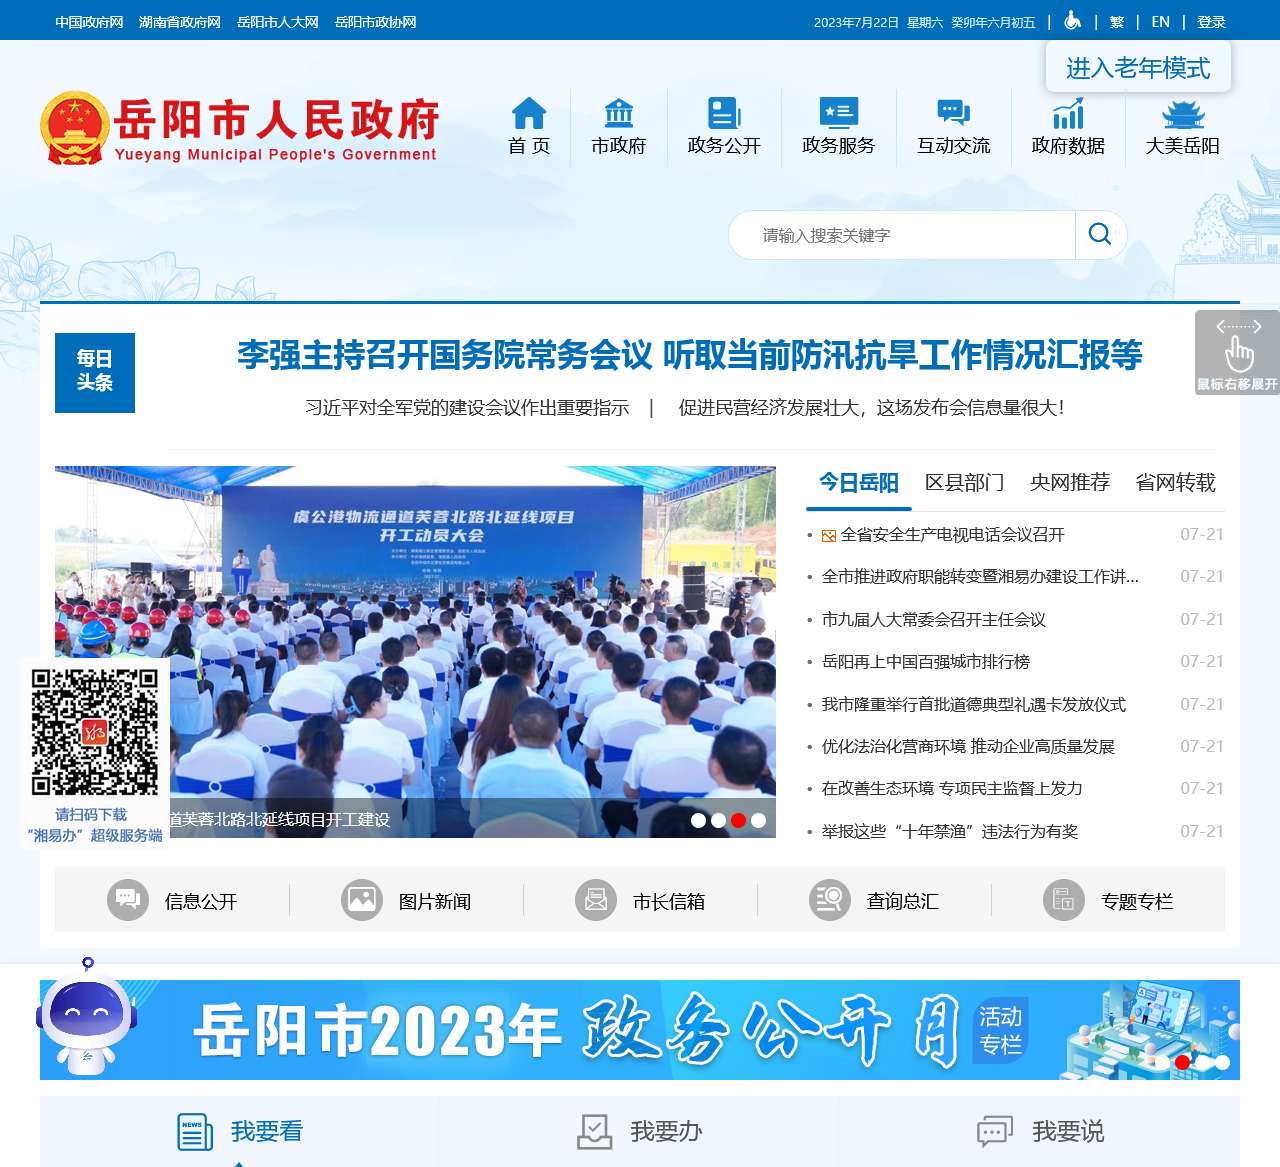Click the 登录 login link
The image size is (1280, 1167).
click(x=1212, y=22)
